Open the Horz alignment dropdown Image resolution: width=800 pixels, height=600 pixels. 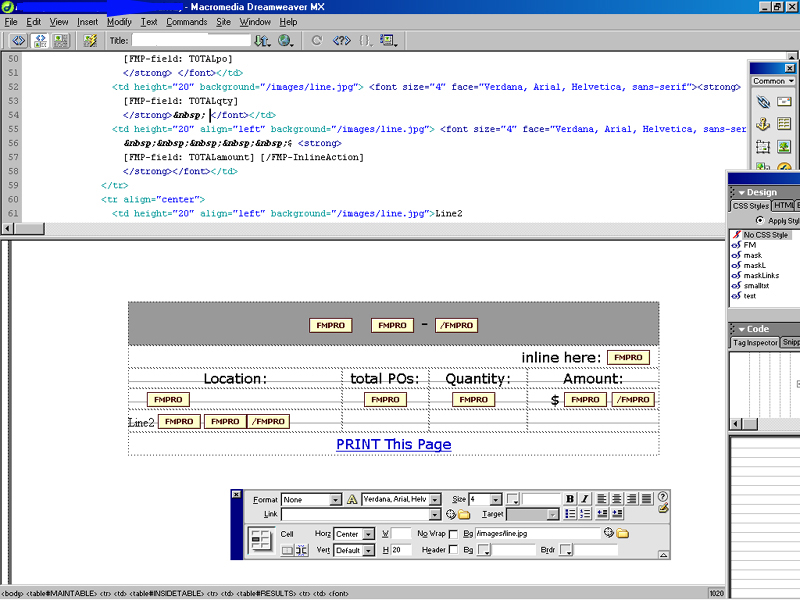(x=366, y=534)
